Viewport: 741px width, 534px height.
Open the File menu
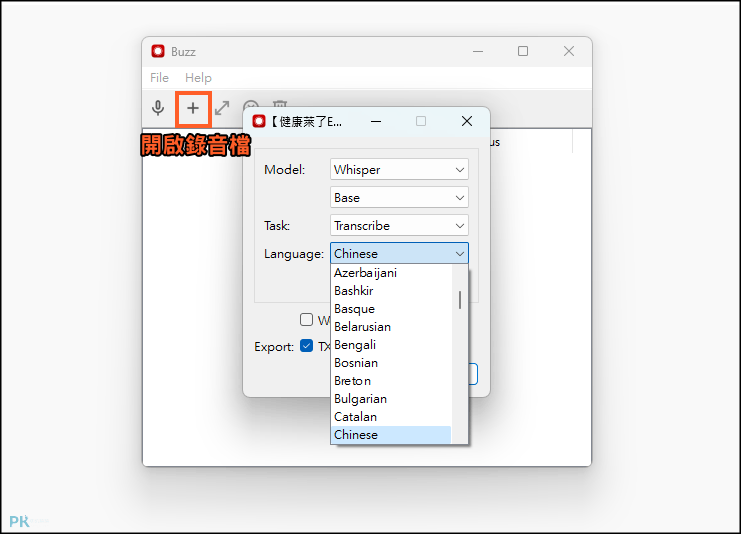point(159,78)
